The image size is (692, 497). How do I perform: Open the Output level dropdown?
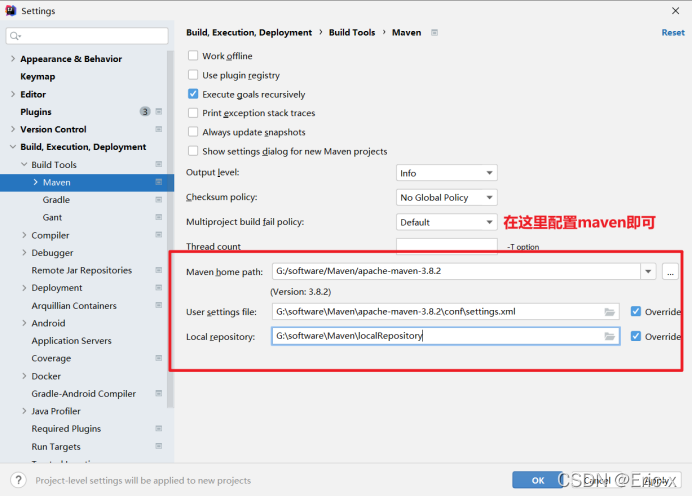pyautogui.click(x=447, y=173)
